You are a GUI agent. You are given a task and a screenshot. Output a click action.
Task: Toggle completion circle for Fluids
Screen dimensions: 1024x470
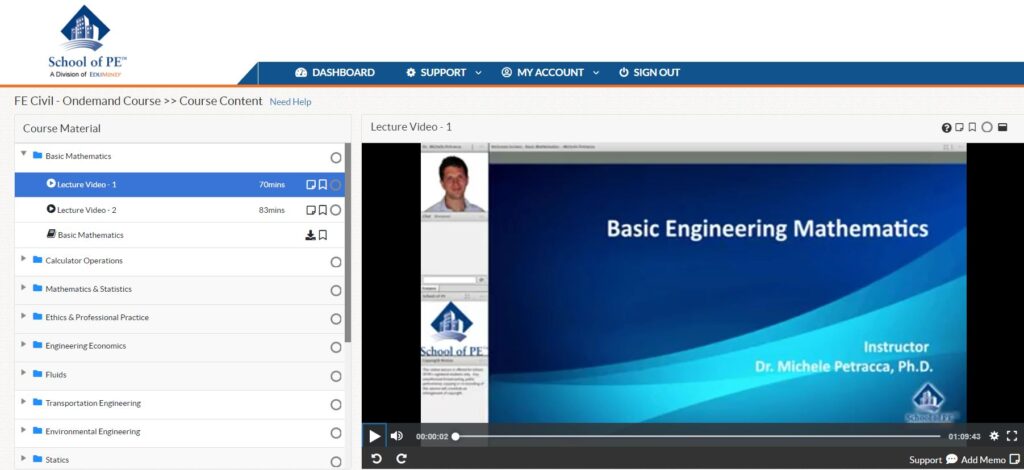click(x=336, y=376)
